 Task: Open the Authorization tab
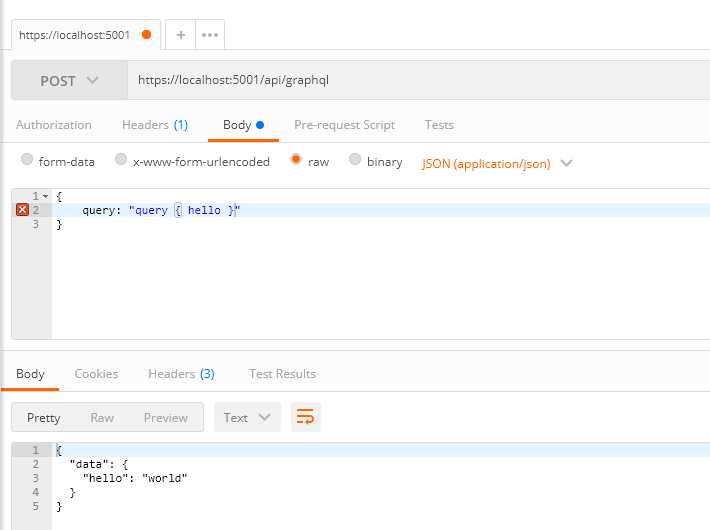pos(54,125)
